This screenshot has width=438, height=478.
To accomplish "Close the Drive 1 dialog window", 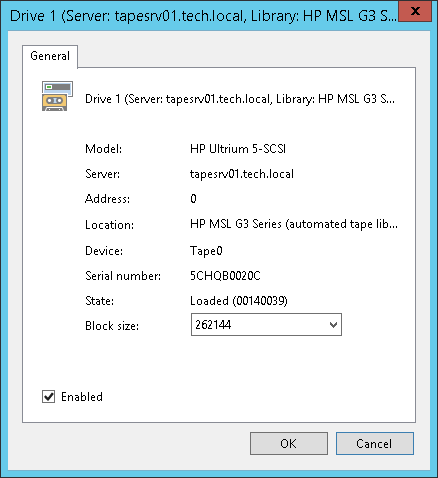I will [x=415, y=11].
